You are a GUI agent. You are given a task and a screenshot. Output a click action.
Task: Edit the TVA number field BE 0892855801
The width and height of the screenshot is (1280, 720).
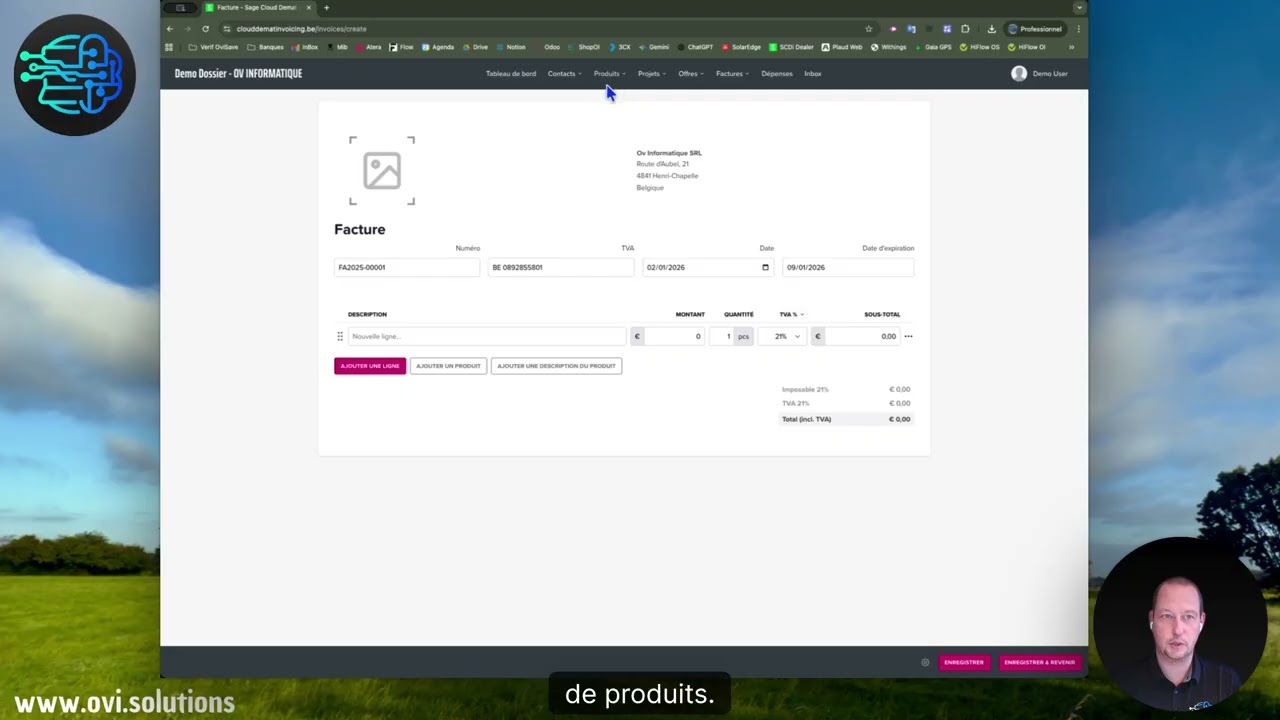tap(560, 267)
